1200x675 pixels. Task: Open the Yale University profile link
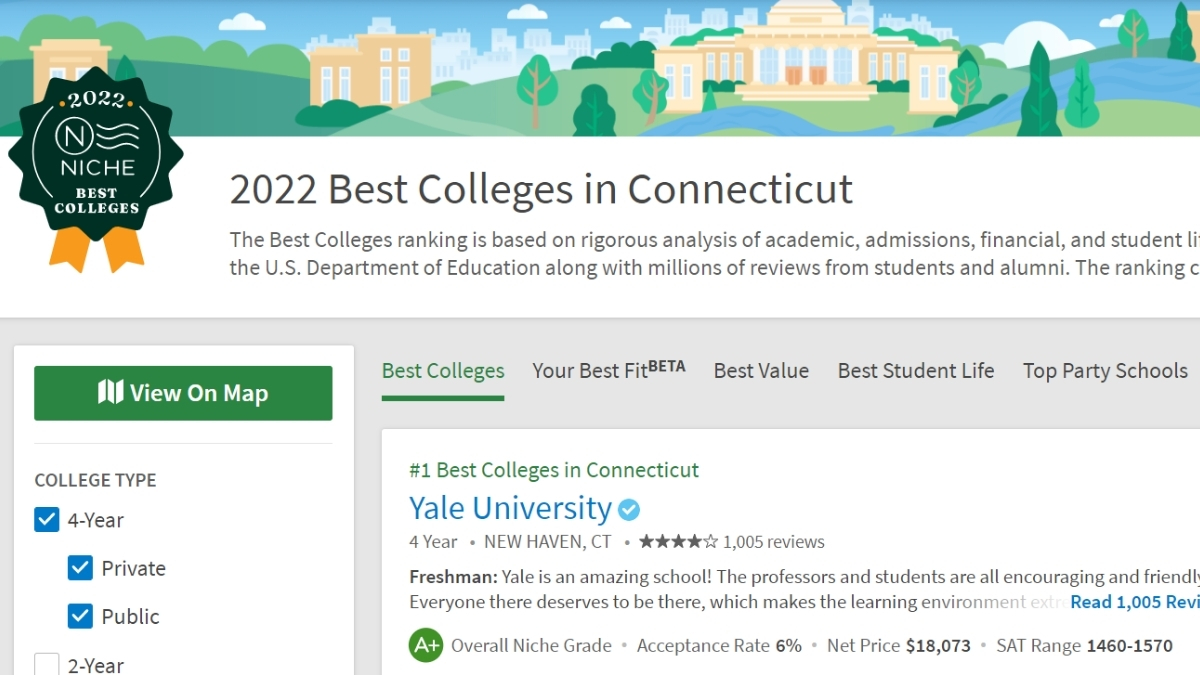[x=510, y=509]
